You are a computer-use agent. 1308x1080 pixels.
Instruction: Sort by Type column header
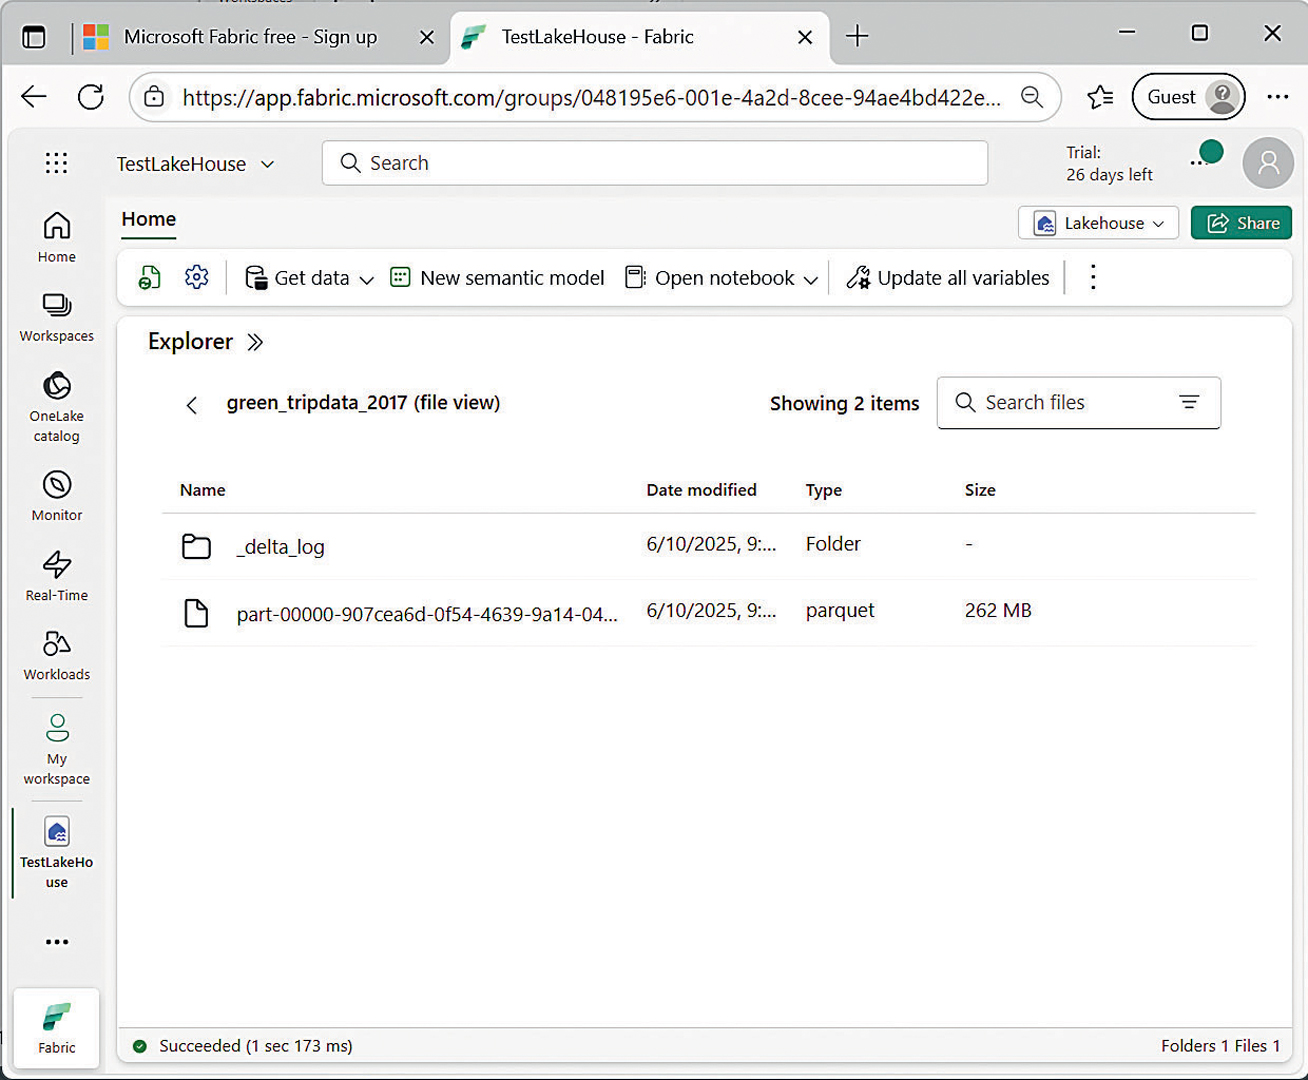coord(824,490)
